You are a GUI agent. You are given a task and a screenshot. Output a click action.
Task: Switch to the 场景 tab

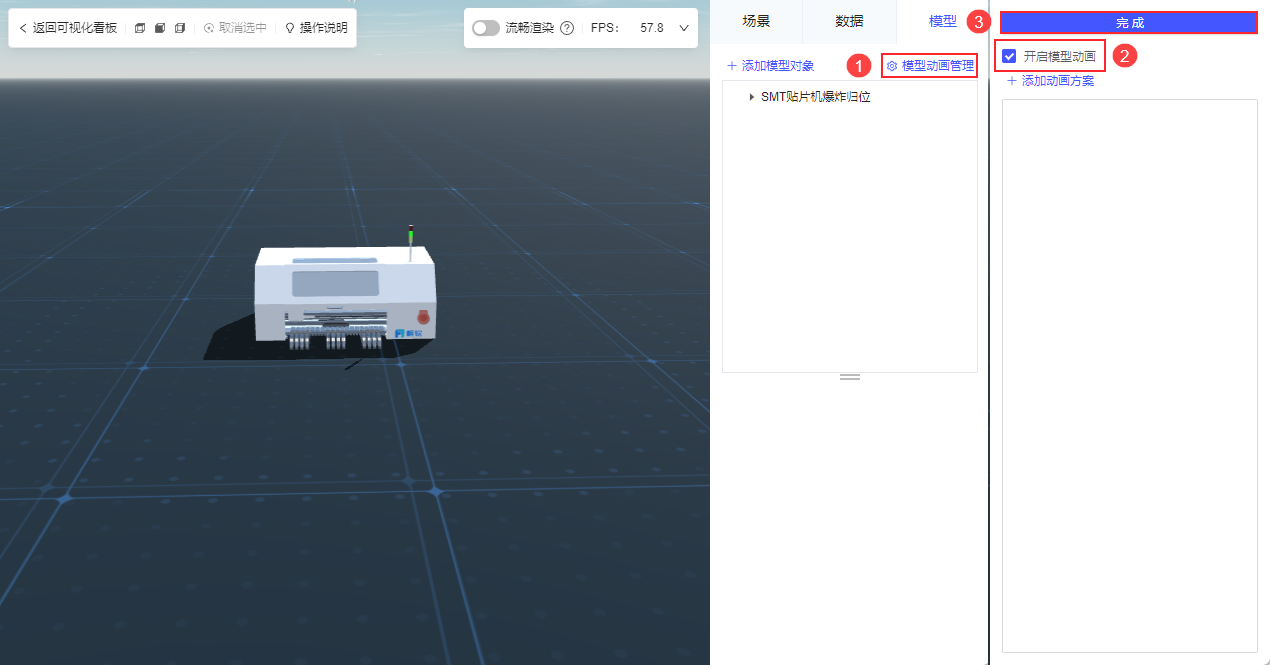pos(756,21)
